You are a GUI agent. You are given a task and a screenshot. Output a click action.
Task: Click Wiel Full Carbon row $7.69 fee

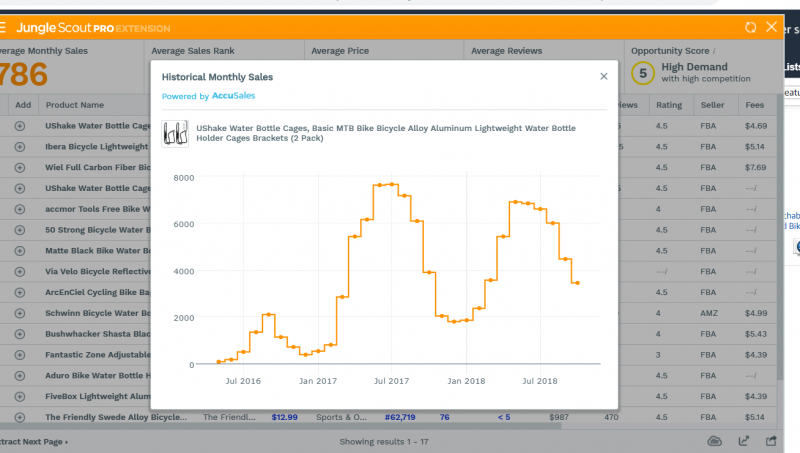click(755, 167)
